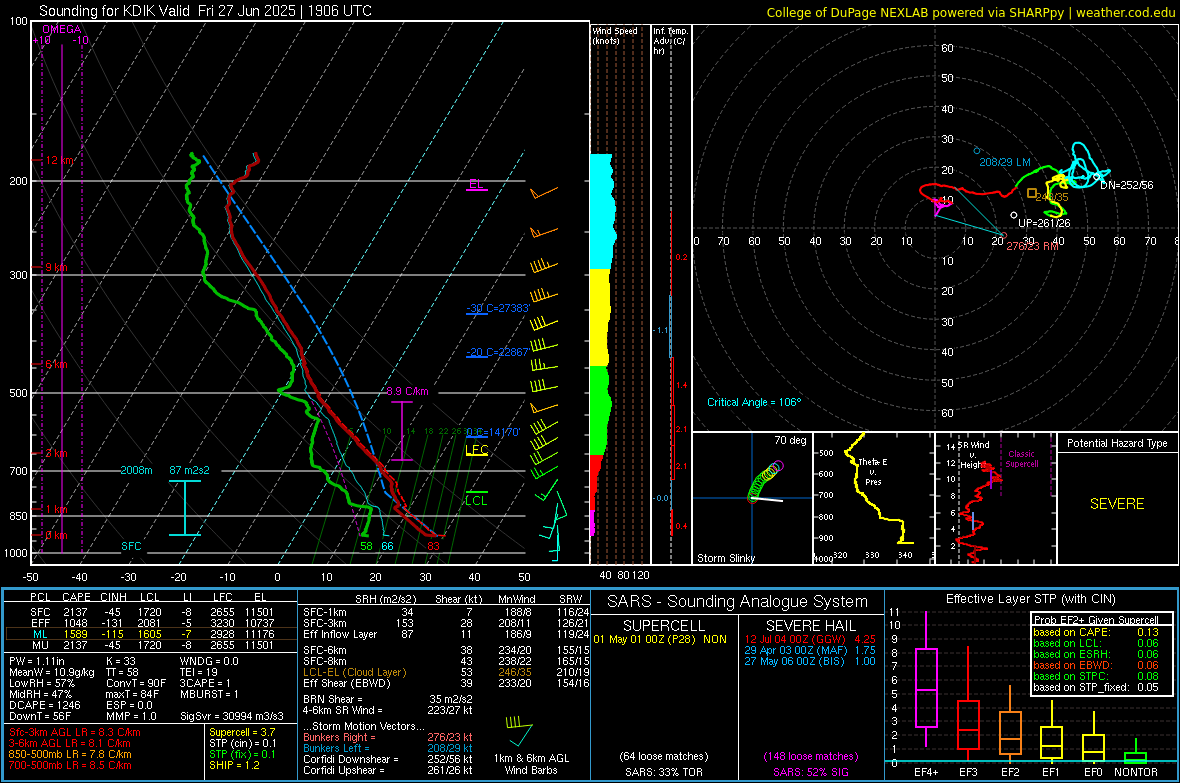Select the EFF parcel row
1180x783 pixels.
pyautogui.click(x=151, y=623)
